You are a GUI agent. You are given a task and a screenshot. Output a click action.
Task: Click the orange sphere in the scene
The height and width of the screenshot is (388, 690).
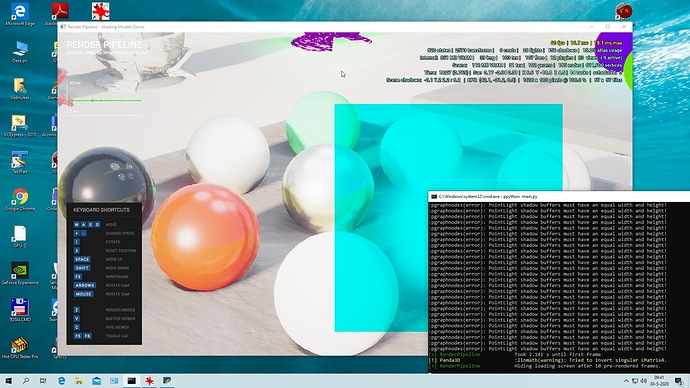coord(205,237)
